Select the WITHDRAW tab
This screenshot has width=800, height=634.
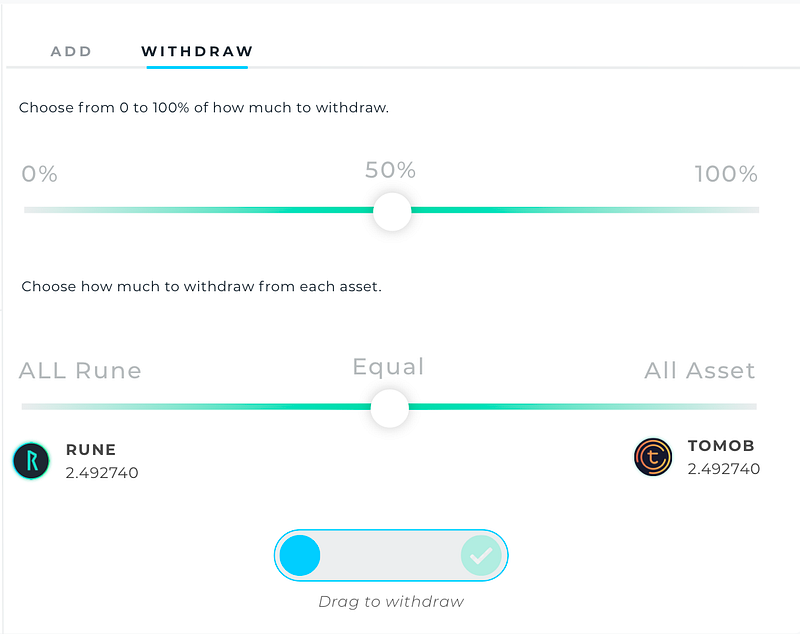tap(197, 51)
